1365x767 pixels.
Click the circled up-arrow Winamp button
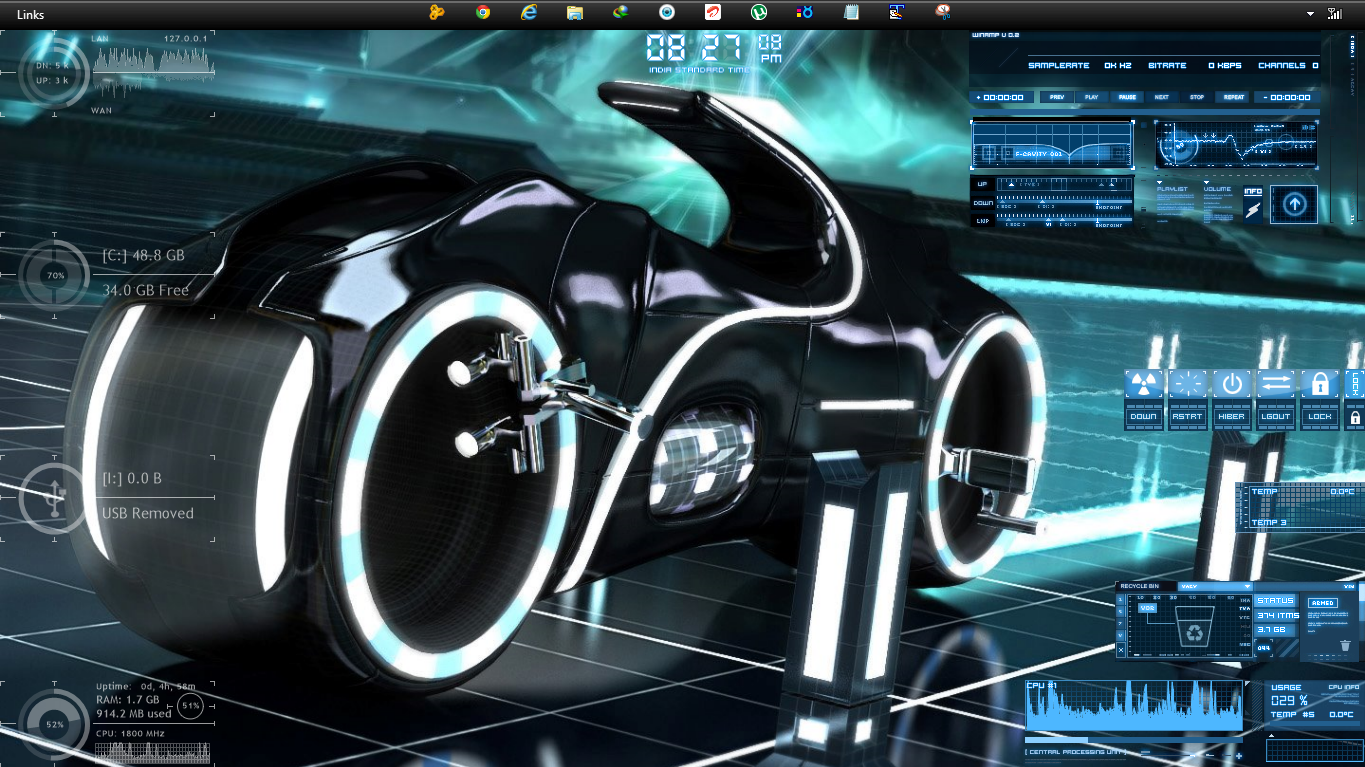[1294, 204]
